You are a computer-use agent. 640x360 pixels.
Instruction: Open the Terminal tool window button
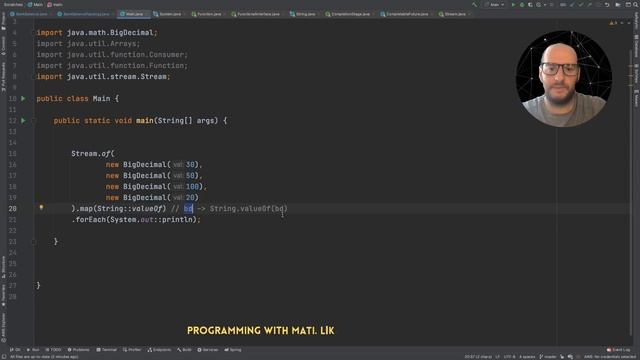[x=107, y=350]
